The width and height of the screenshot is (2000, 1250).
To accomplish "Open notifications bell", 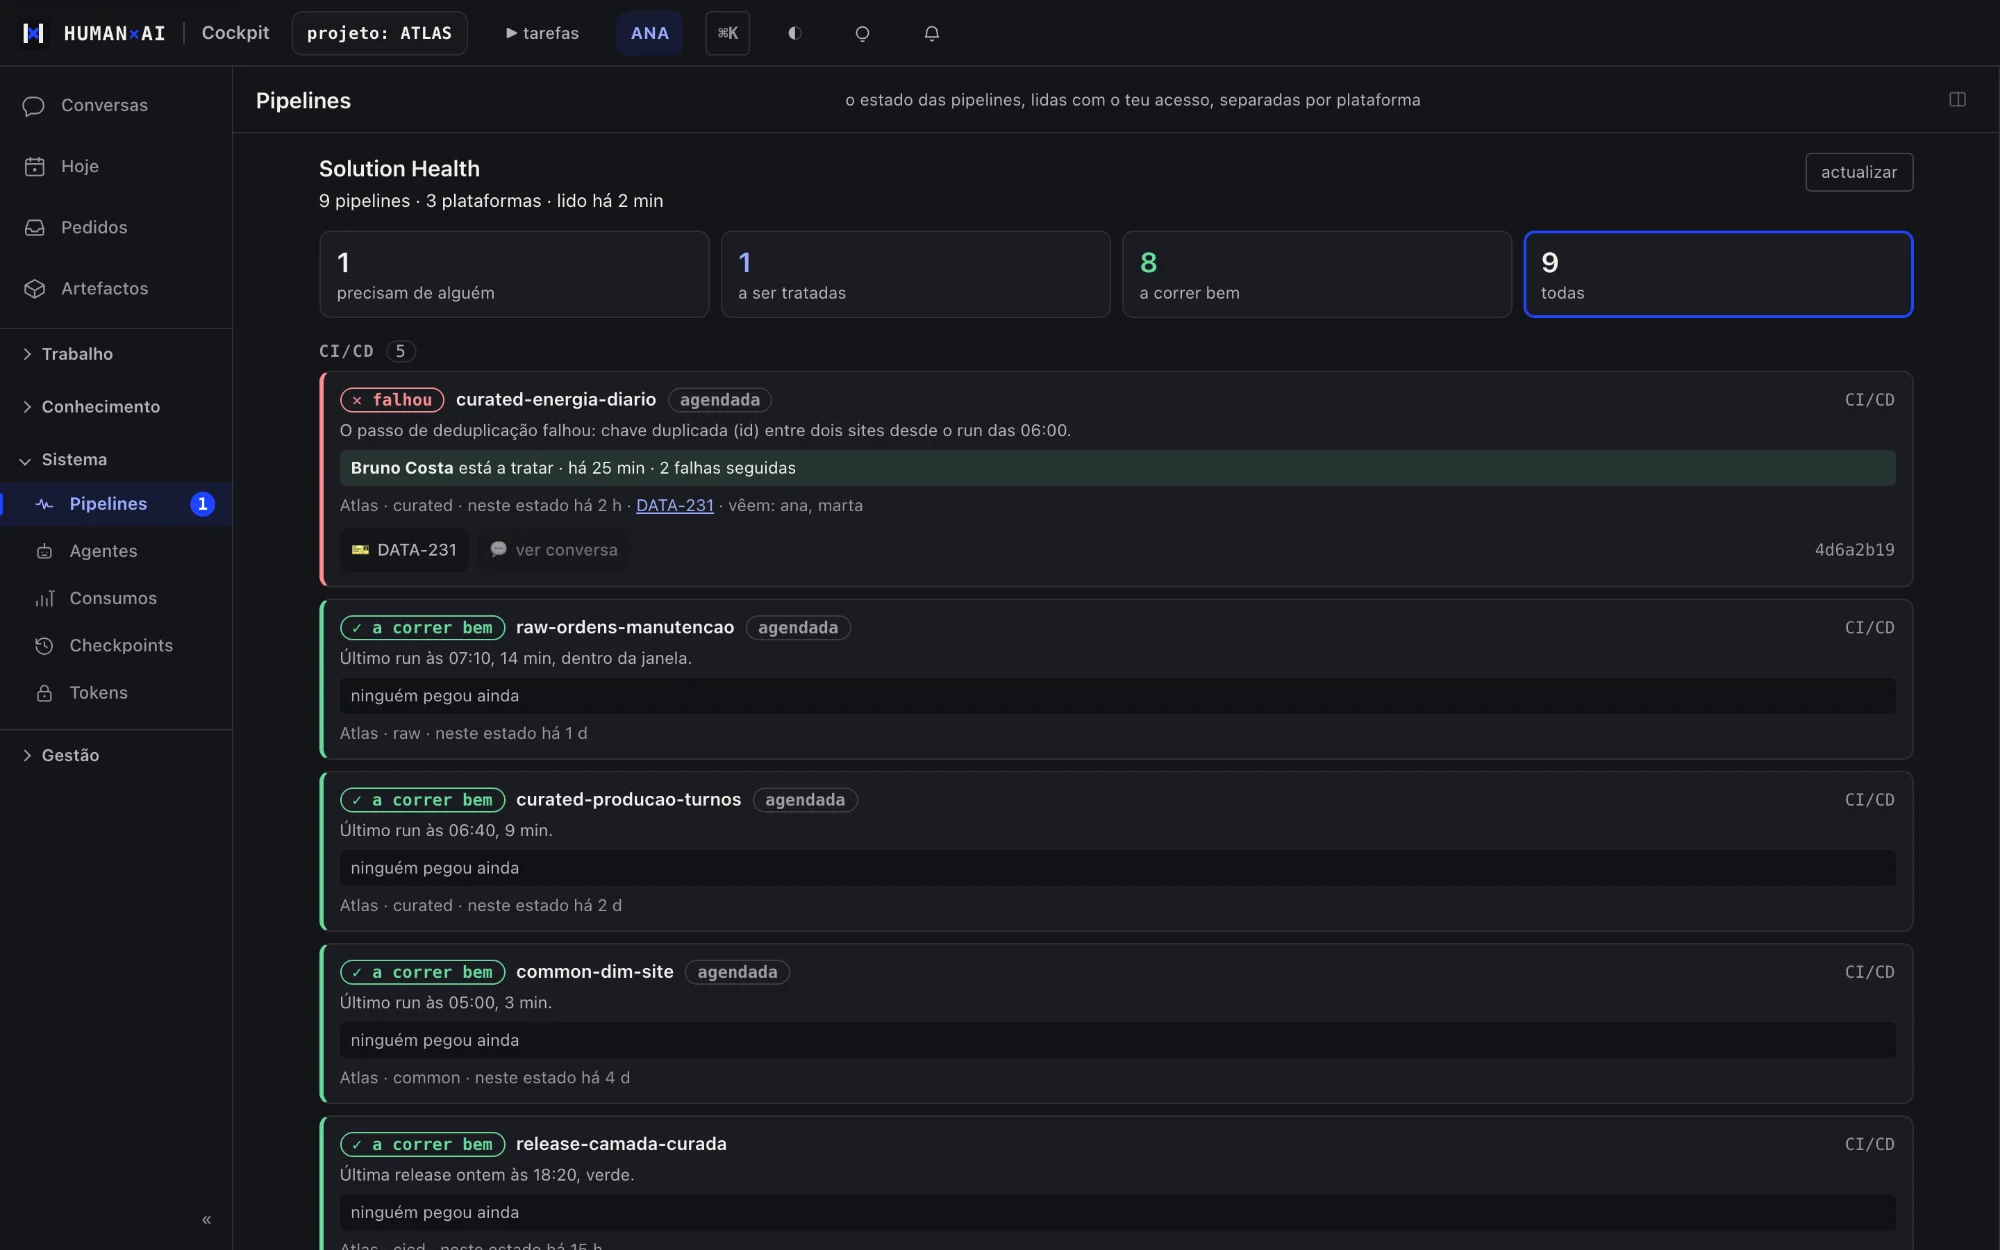I will [x=931, y=33].
